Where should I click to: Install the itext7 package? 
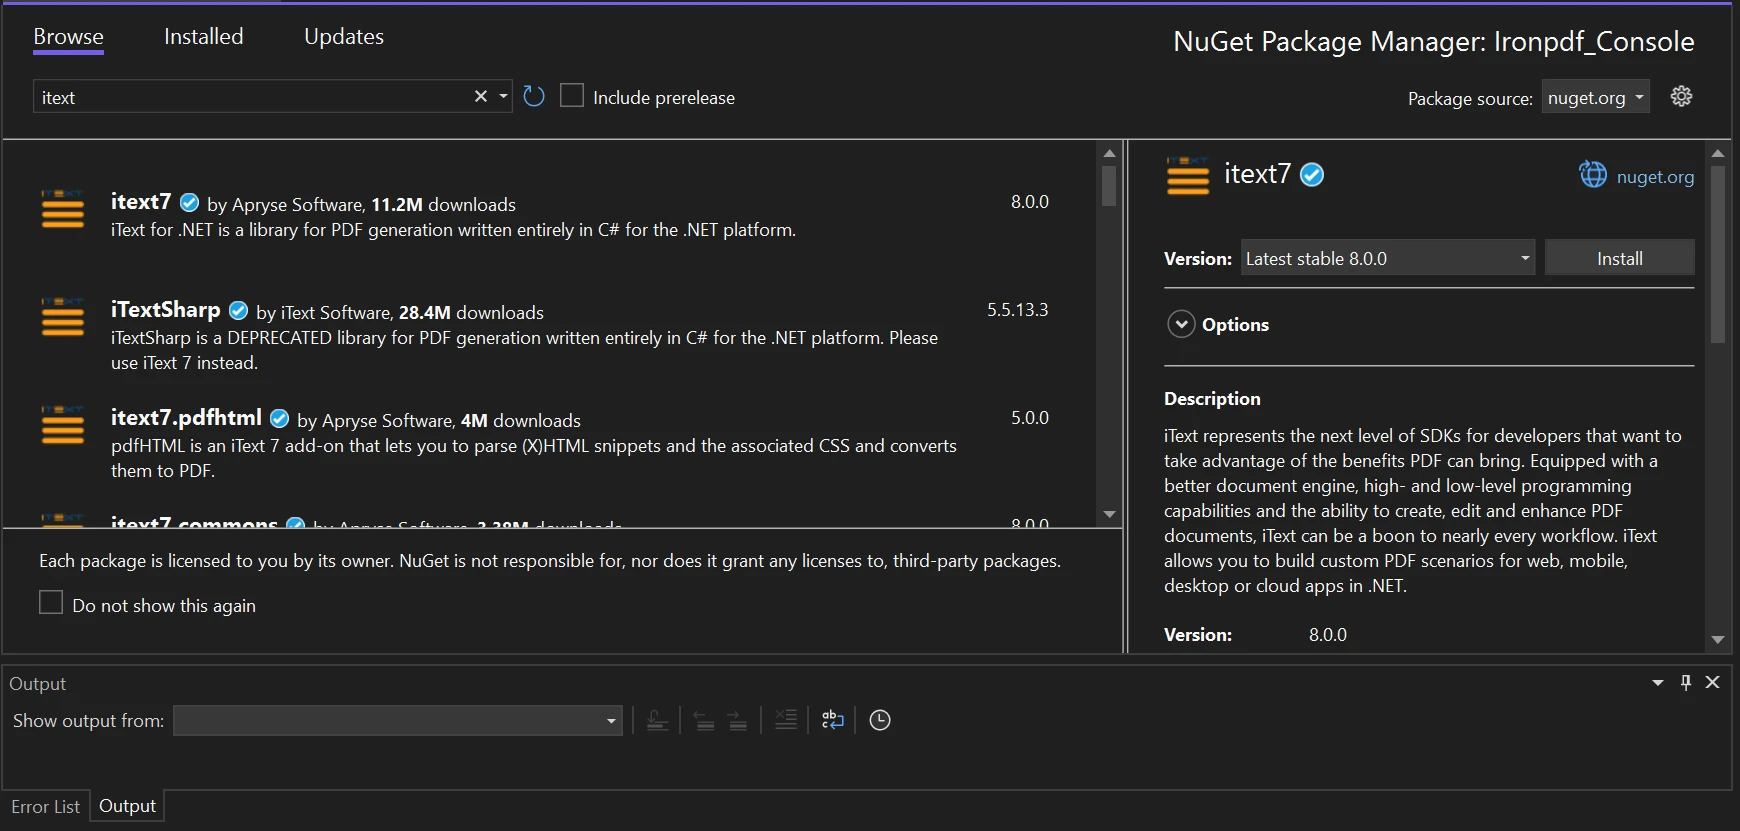[1619, 258]
